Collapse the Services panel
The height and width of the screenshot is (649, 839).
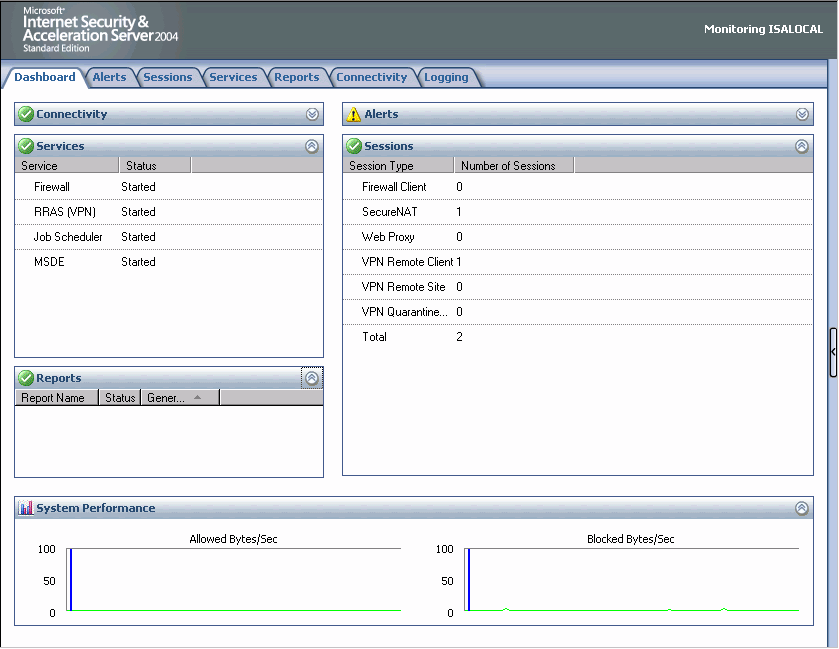(x=312, y=147)
